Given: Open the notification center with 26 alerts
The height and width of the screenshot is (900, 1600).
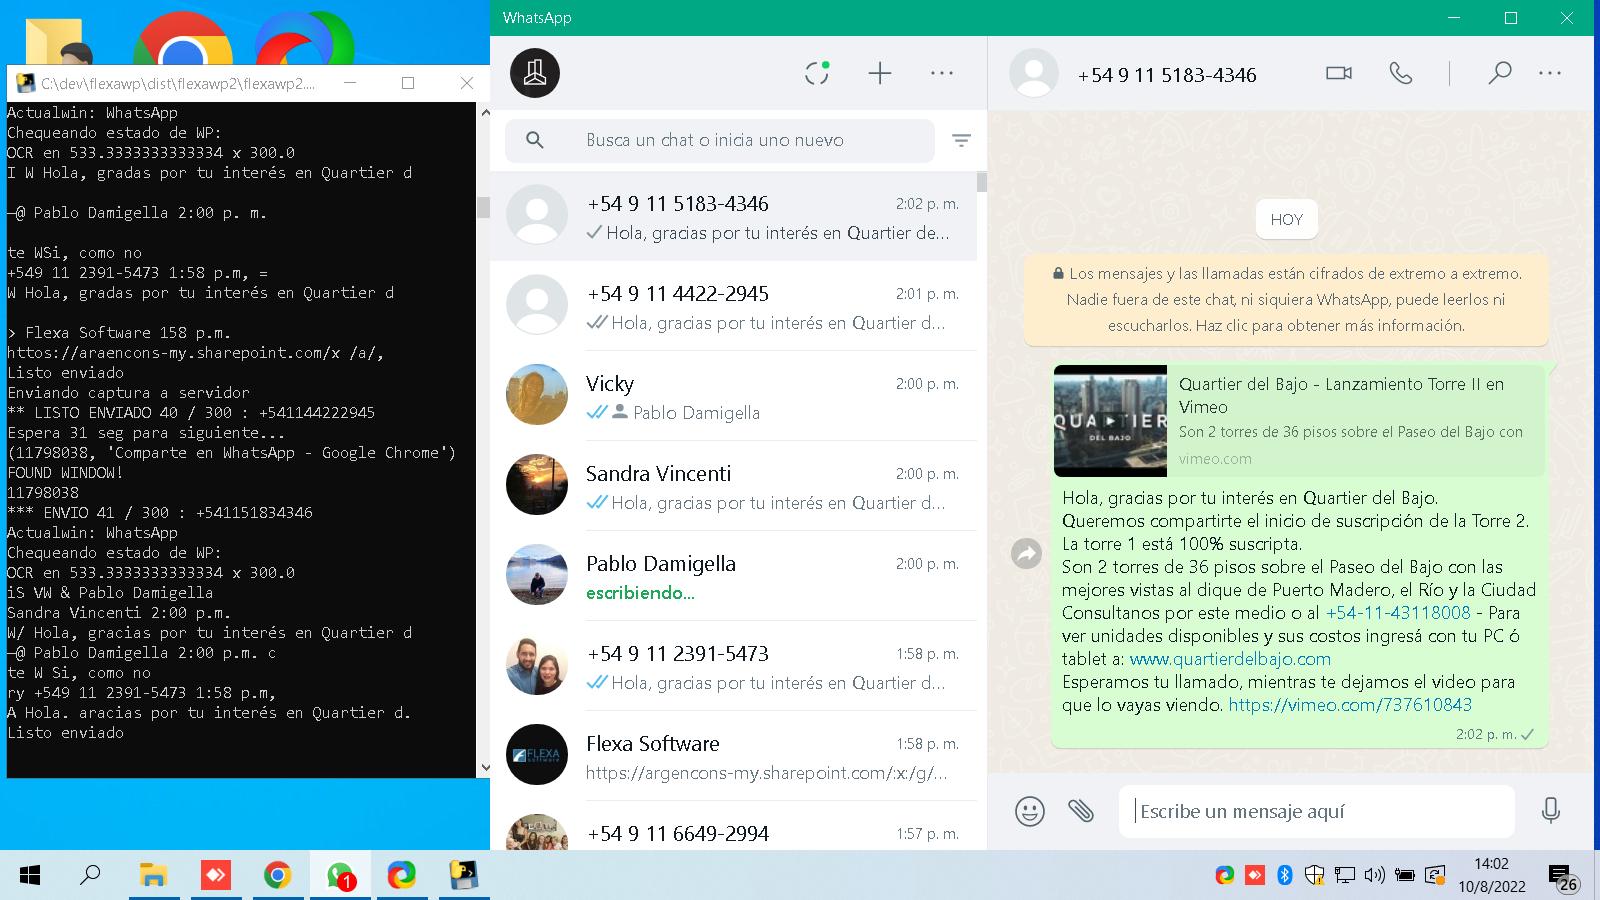Looking at the screenshot, I should point(1563,877).
